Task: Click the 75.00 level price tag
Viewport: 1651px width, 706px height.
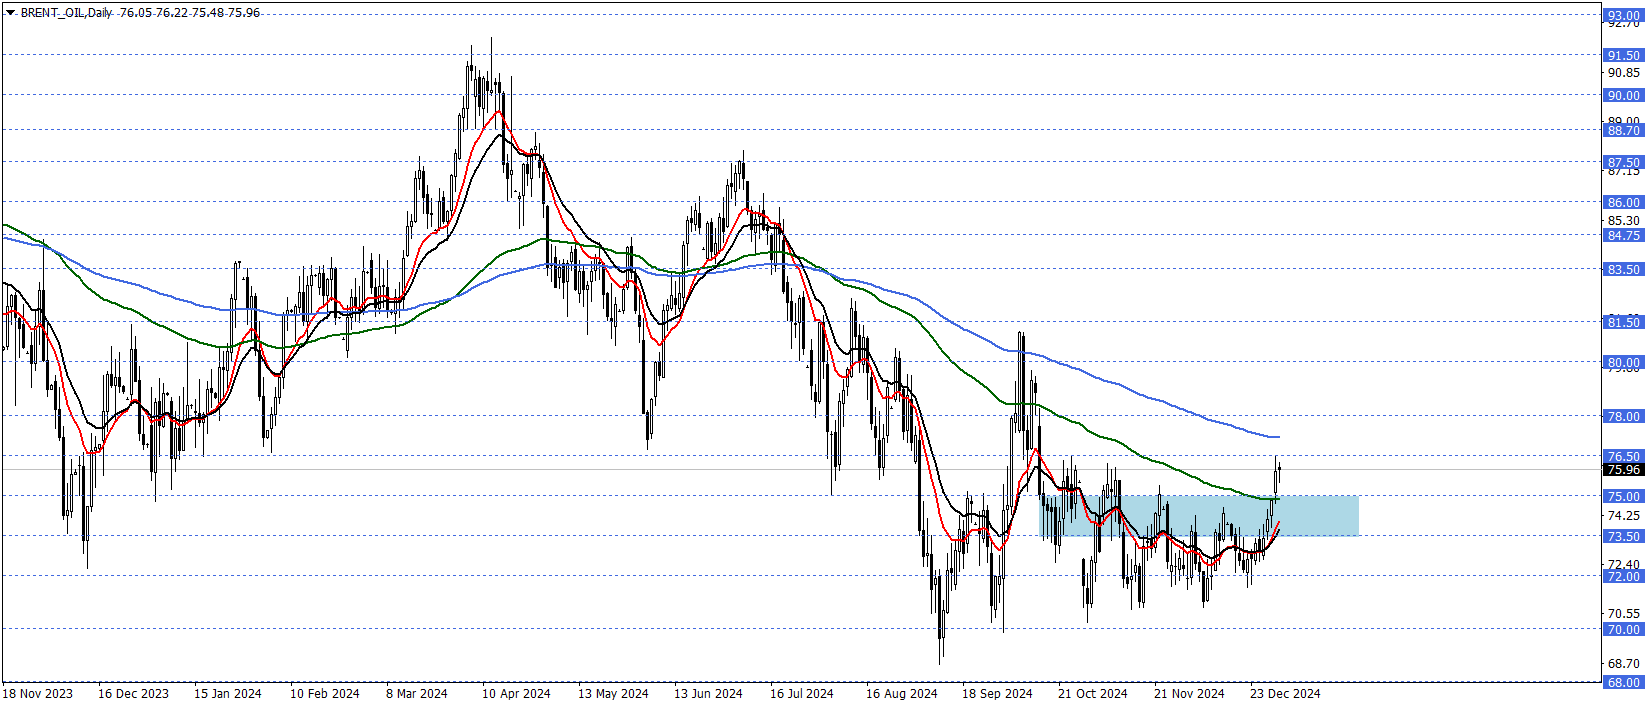Action: point(1623,496)
